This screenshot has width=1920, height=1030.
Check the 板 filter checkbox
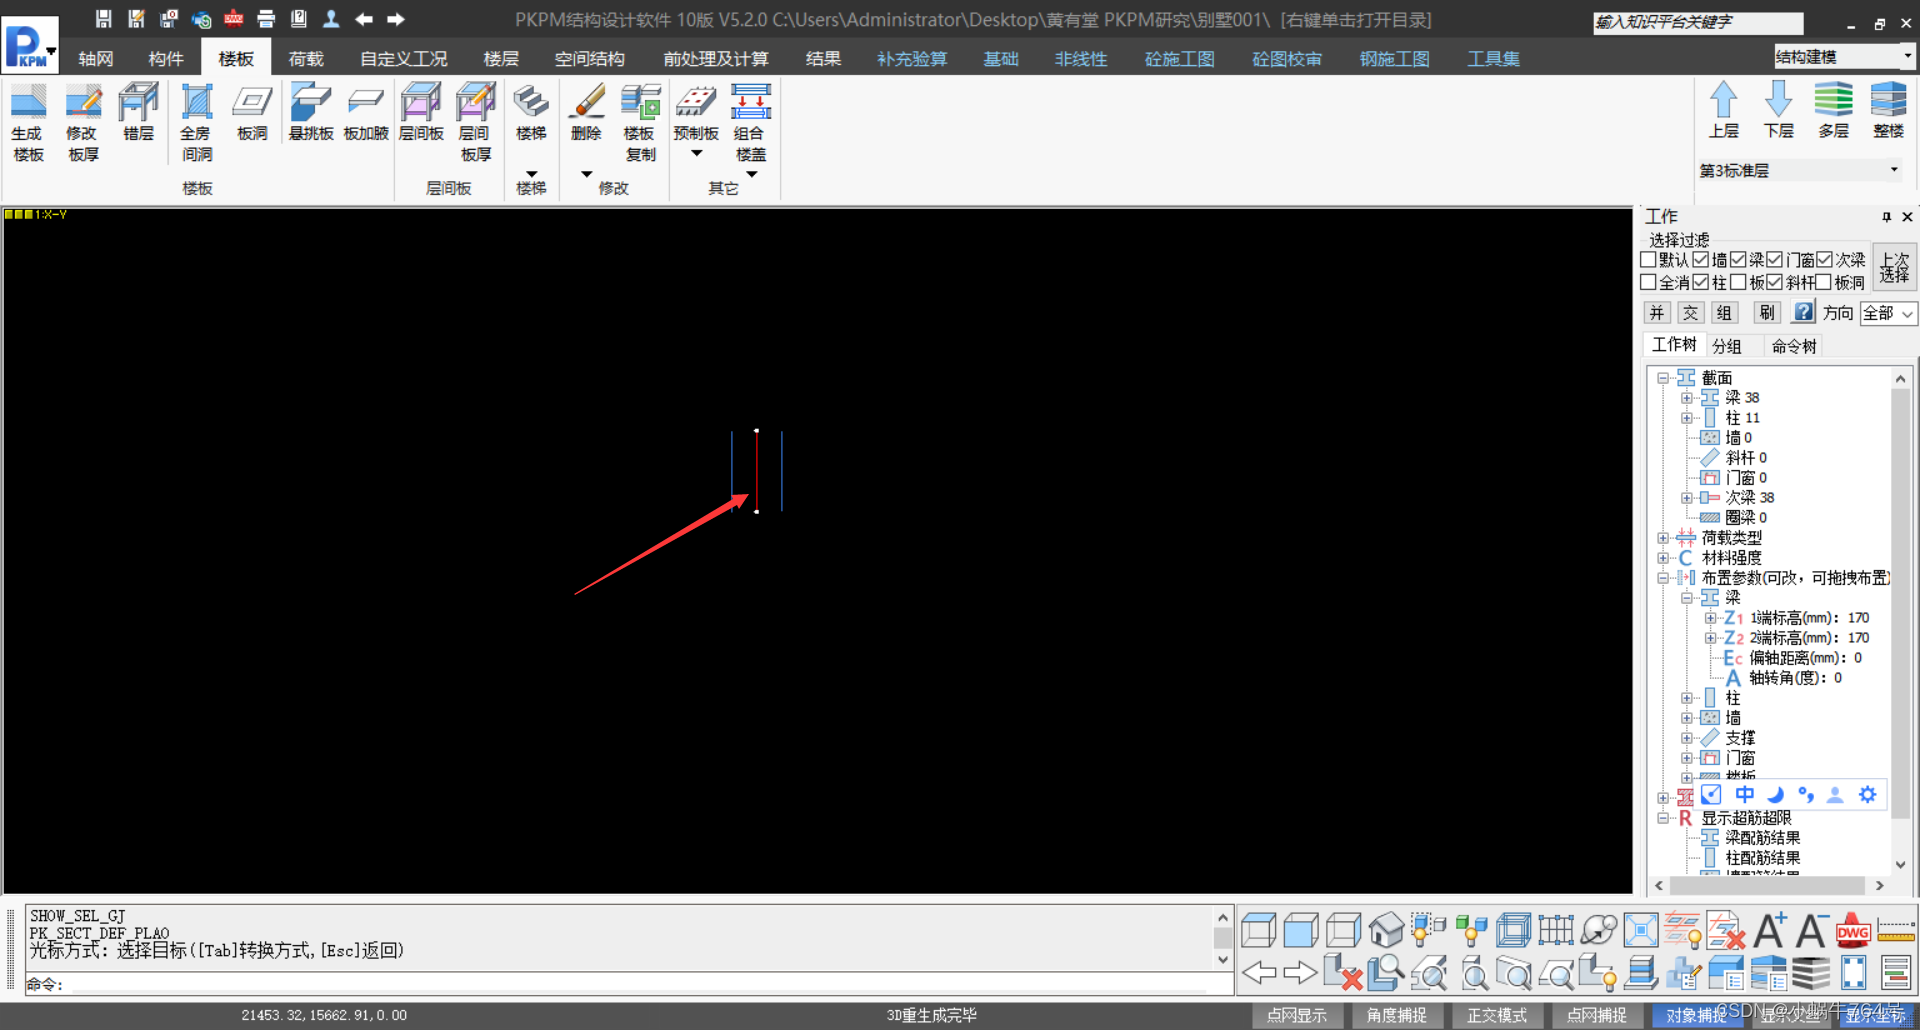[1738, 282]
